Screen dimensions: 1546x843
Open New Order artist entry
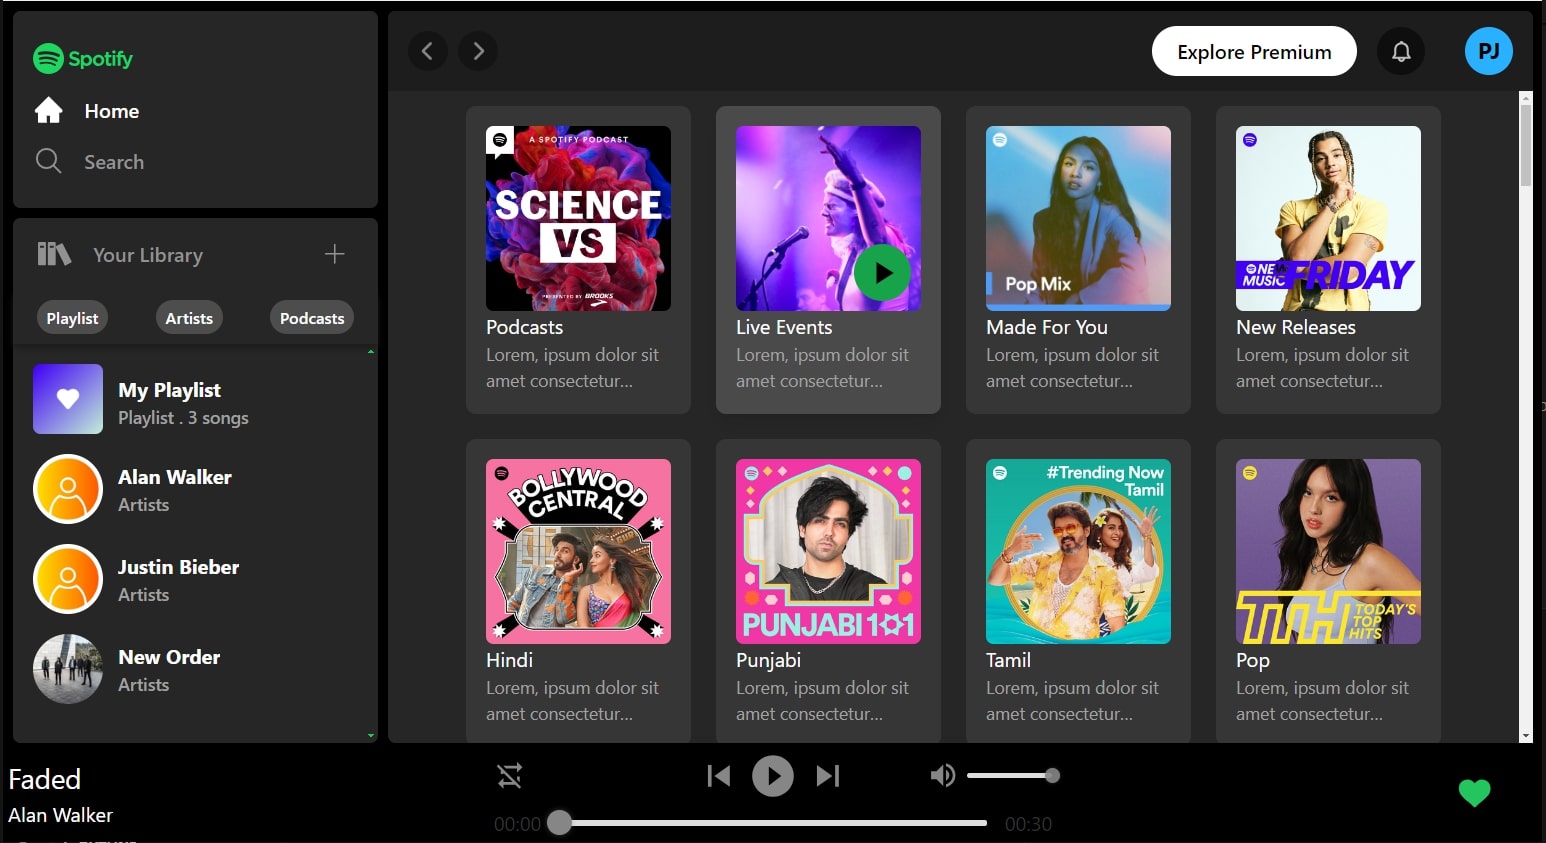[x=195, y=669]
